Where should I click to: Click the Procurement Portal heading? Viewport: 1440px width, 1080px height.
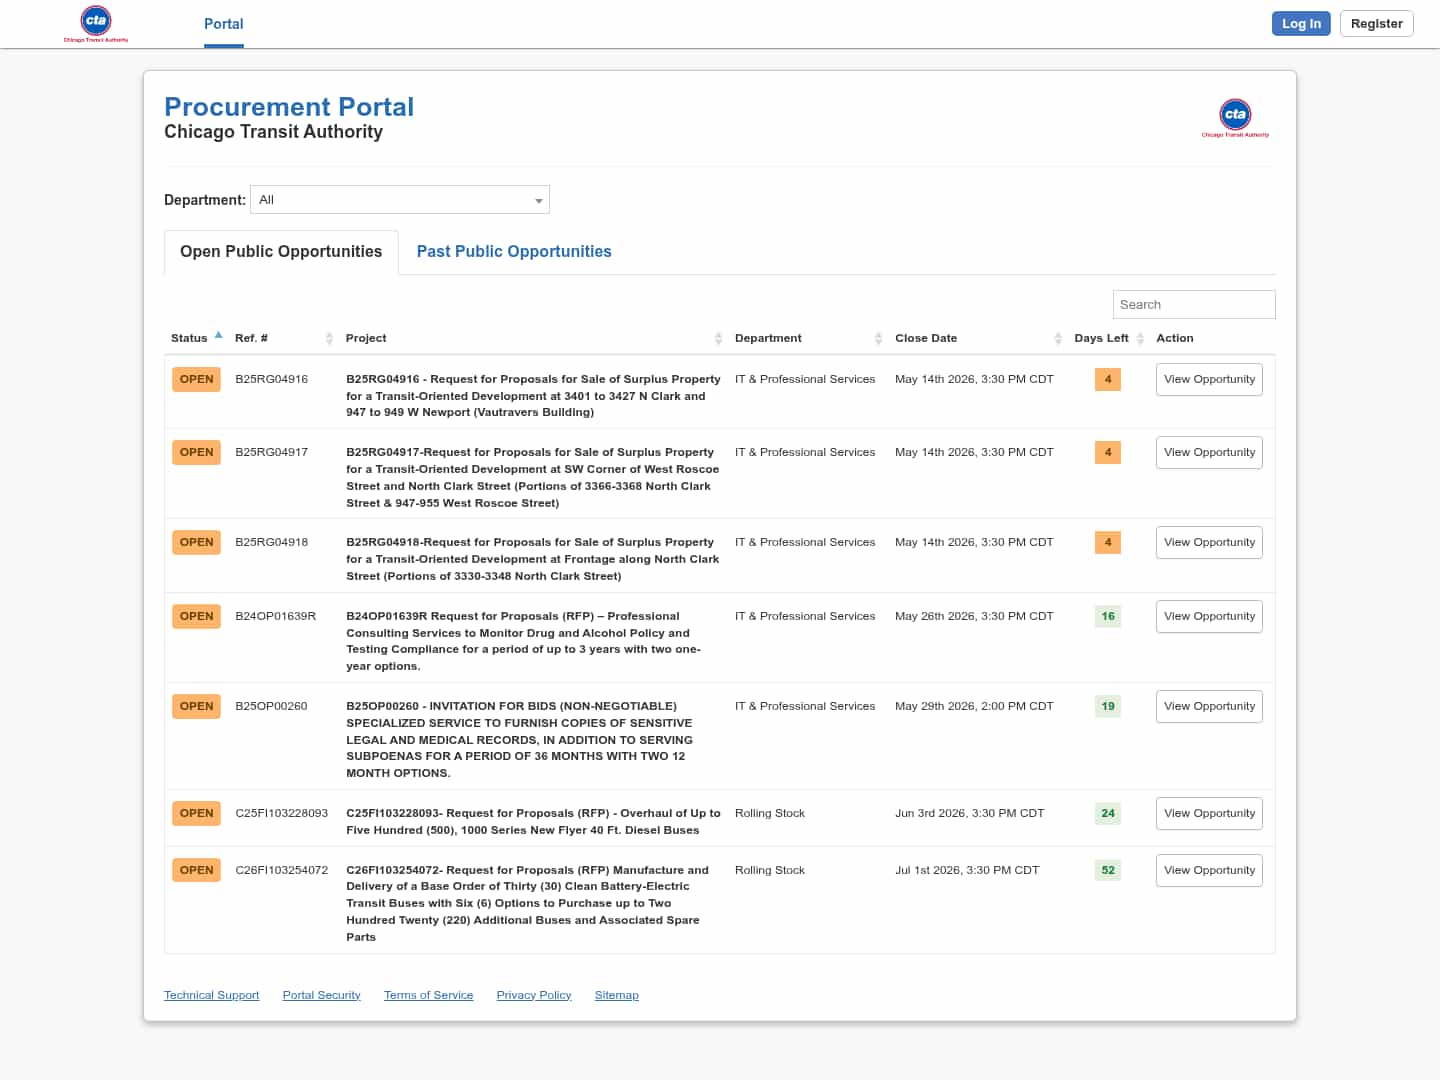pos(289,107)
